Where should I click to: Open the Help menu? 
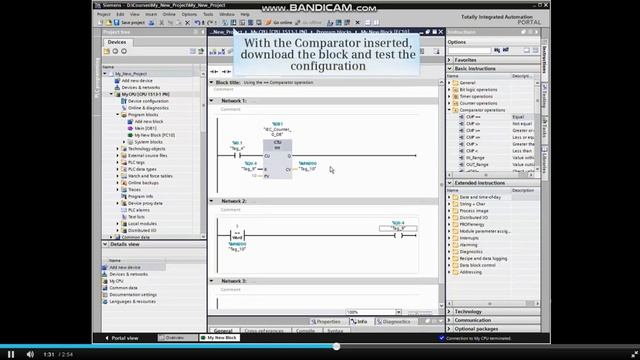245,14
